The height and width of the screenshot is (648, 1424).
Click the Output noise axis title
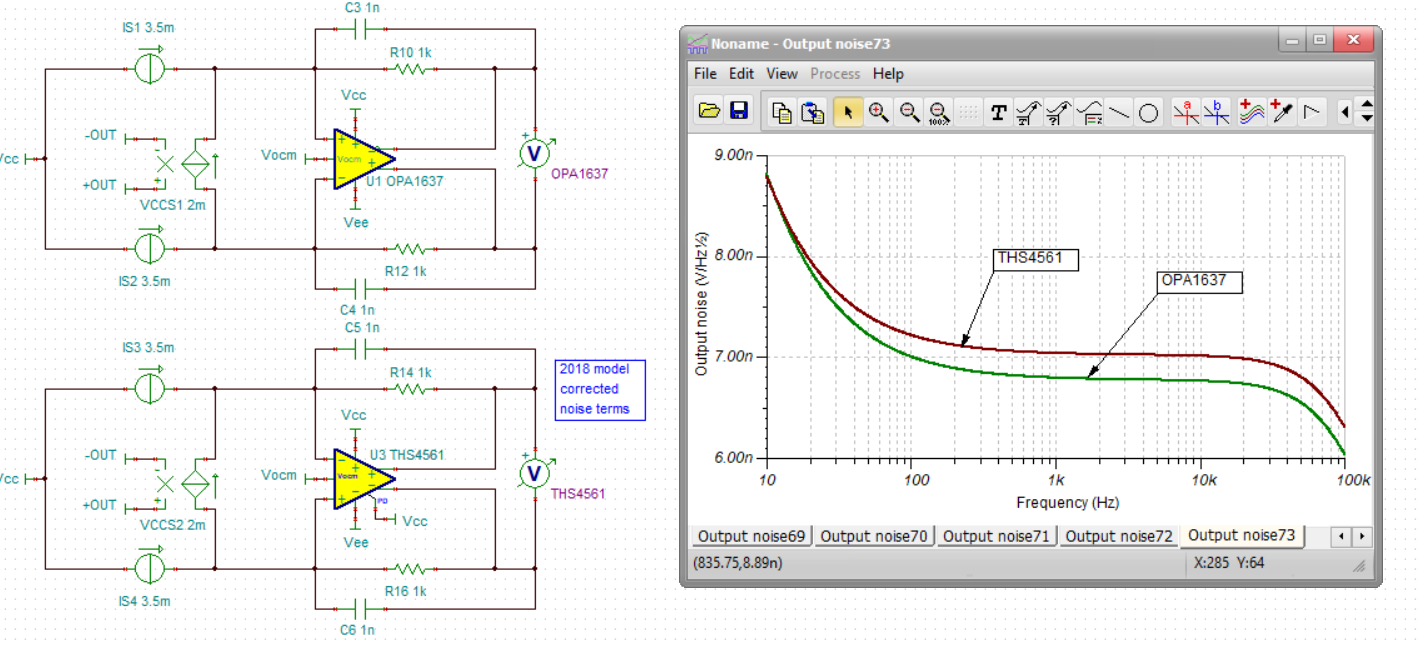[702, 304]
